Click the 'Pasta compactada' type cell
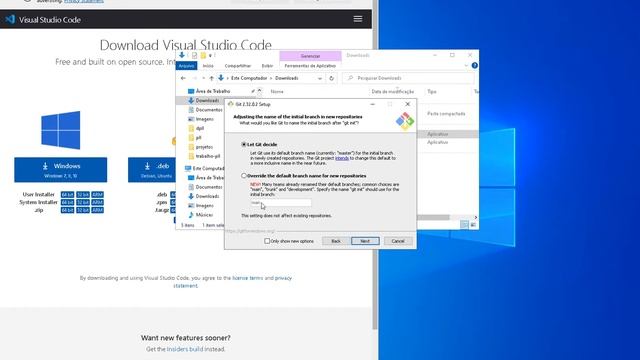 [446, 113]
